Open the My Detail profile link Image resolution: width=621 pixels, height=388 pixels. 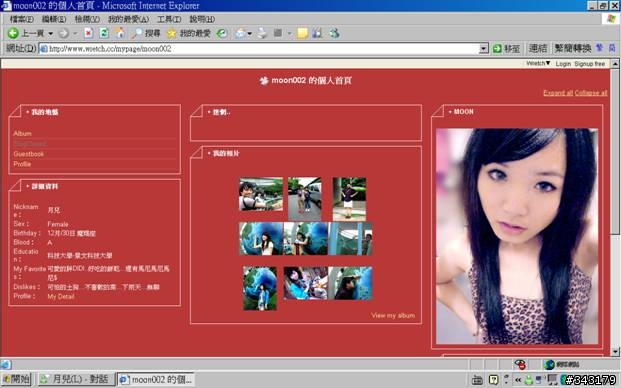(61, 297)
